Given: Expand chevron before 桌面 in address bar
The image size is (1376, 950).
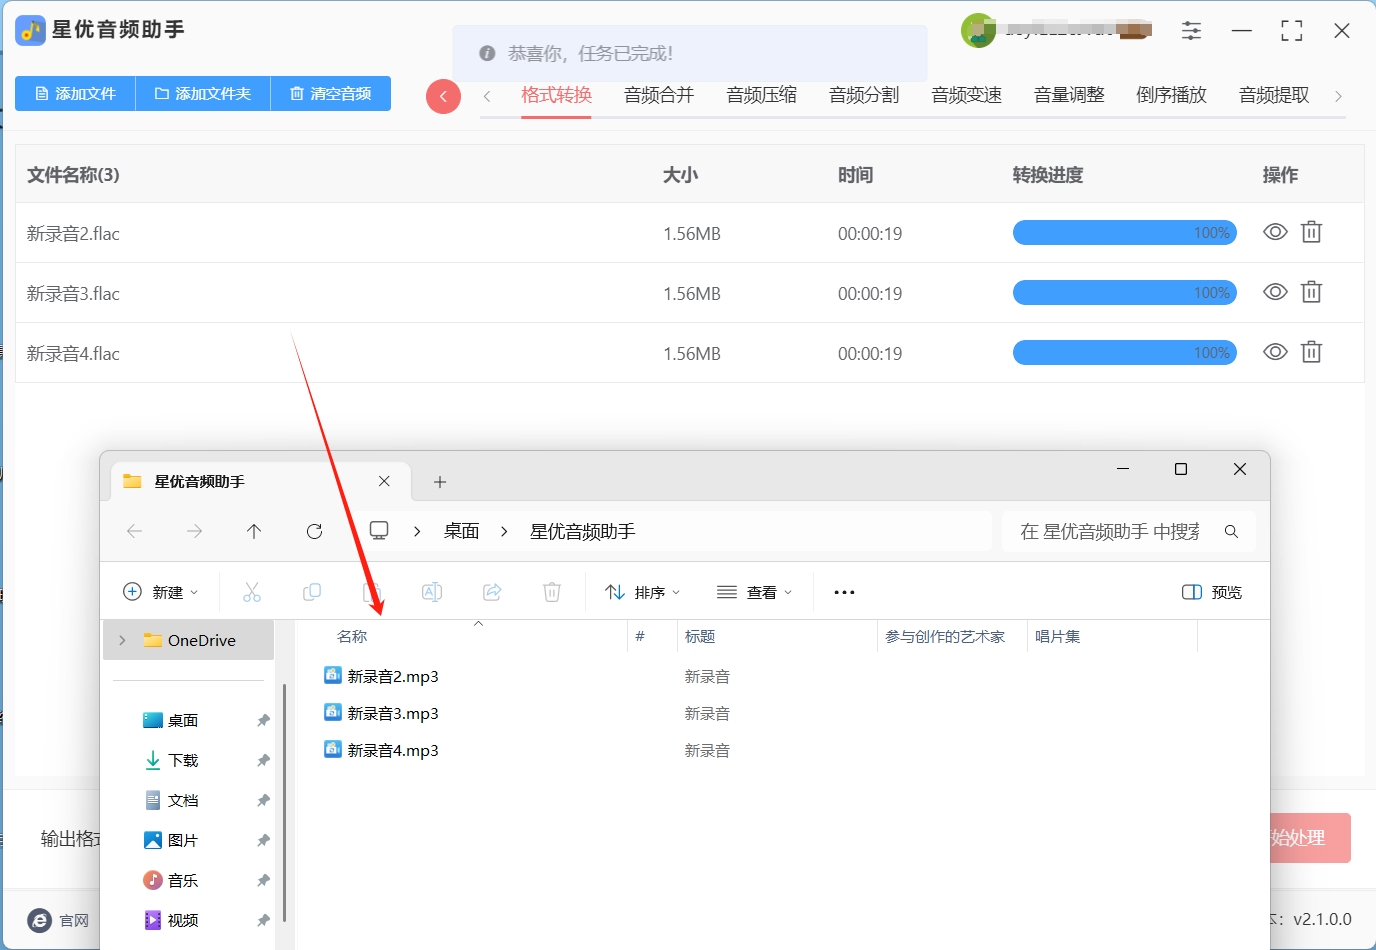Looking at the screenshot, I should point(417,531).
